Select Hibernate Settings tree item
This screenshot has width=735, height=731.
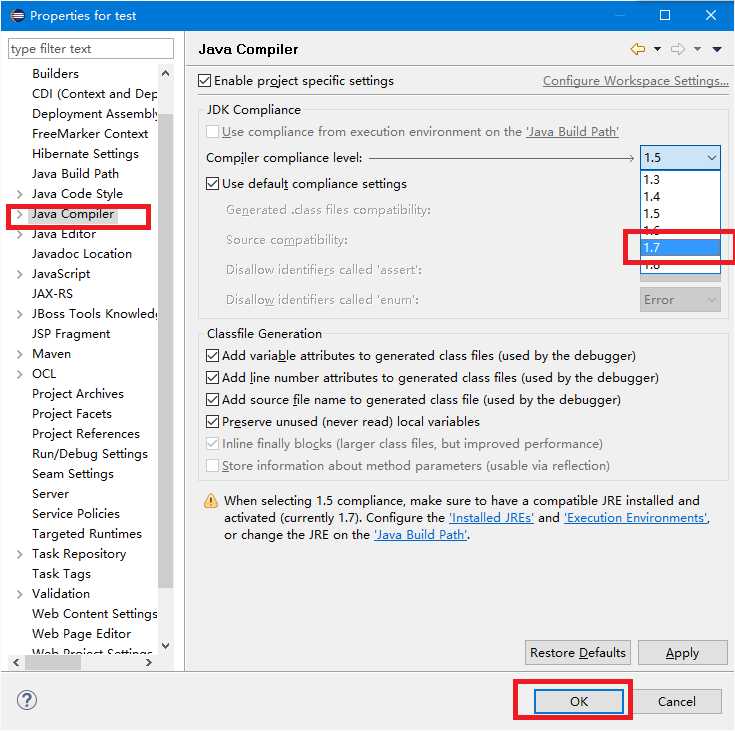(85, 154)
